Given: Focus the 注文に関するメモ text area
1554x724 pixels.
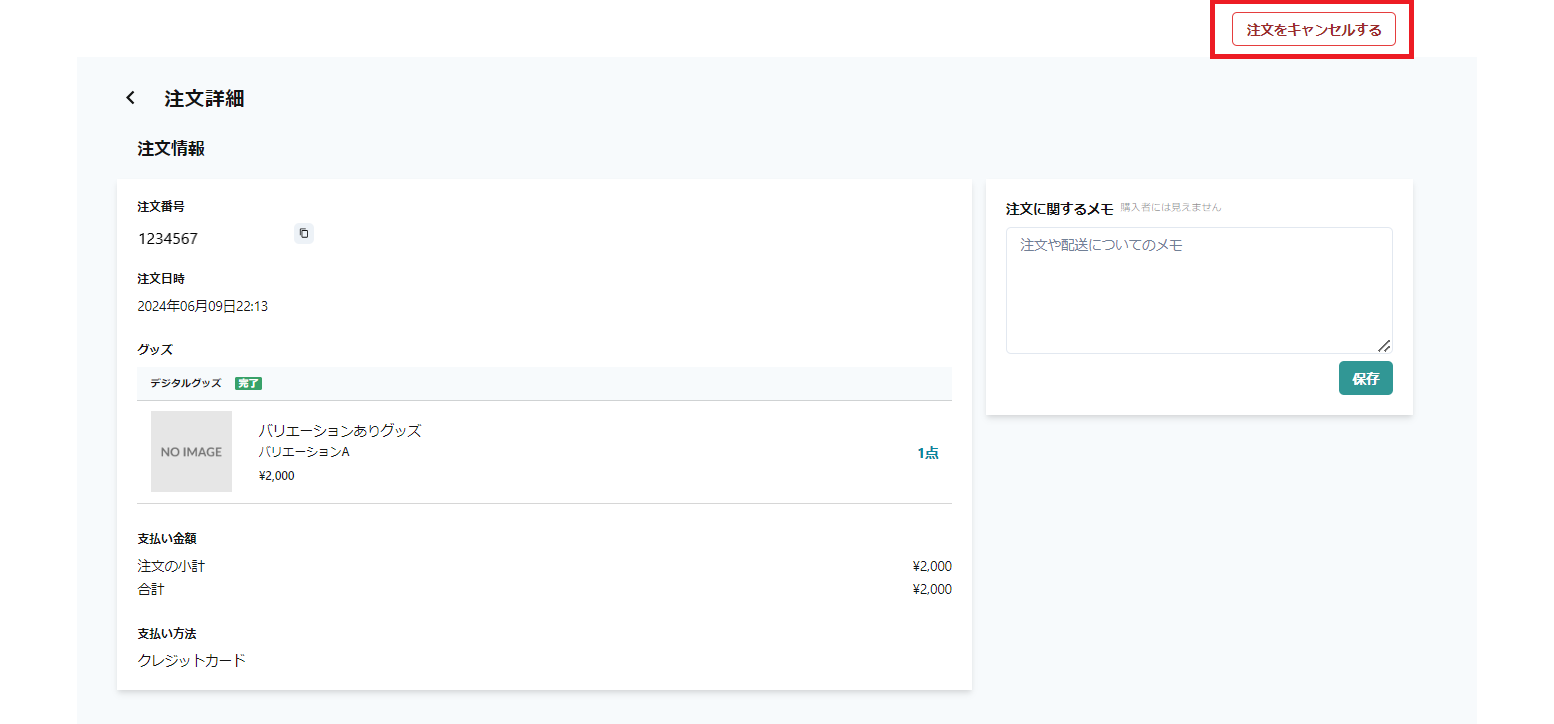Looking at the screenshot, I should click(1198, 290).
